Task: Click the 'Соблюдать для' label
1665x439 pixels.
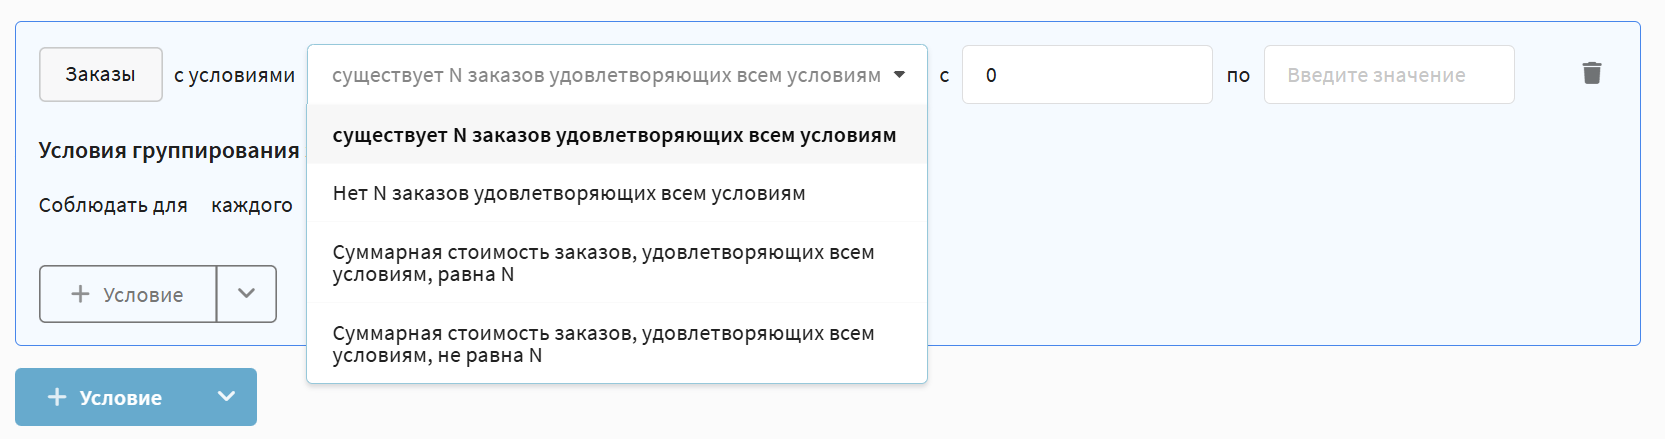Action: click(113, 205)
